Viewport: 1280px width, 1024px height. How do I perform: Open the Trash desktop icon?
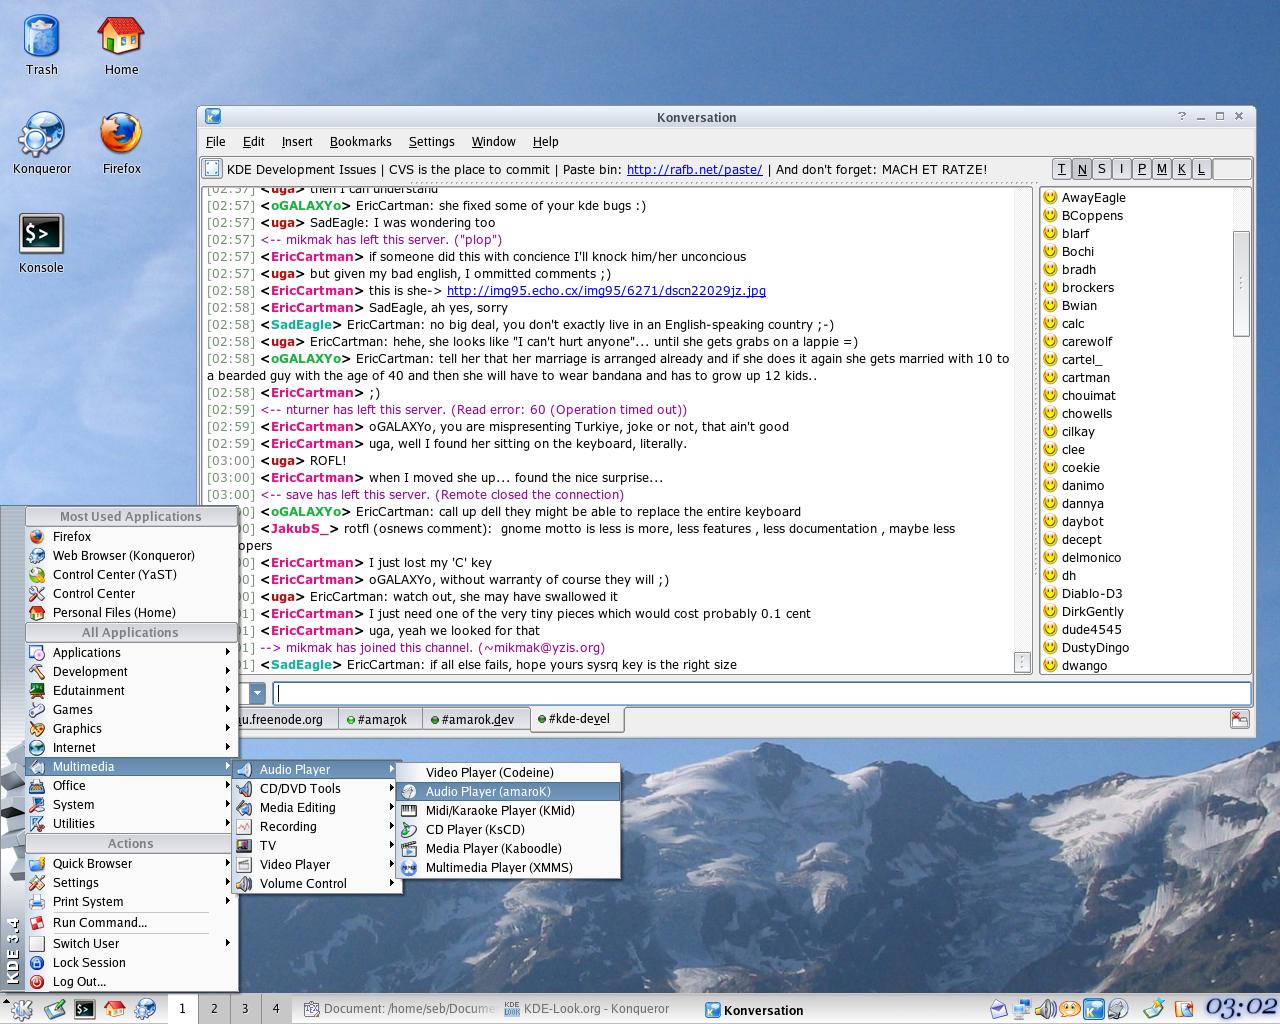pos(41,46)
